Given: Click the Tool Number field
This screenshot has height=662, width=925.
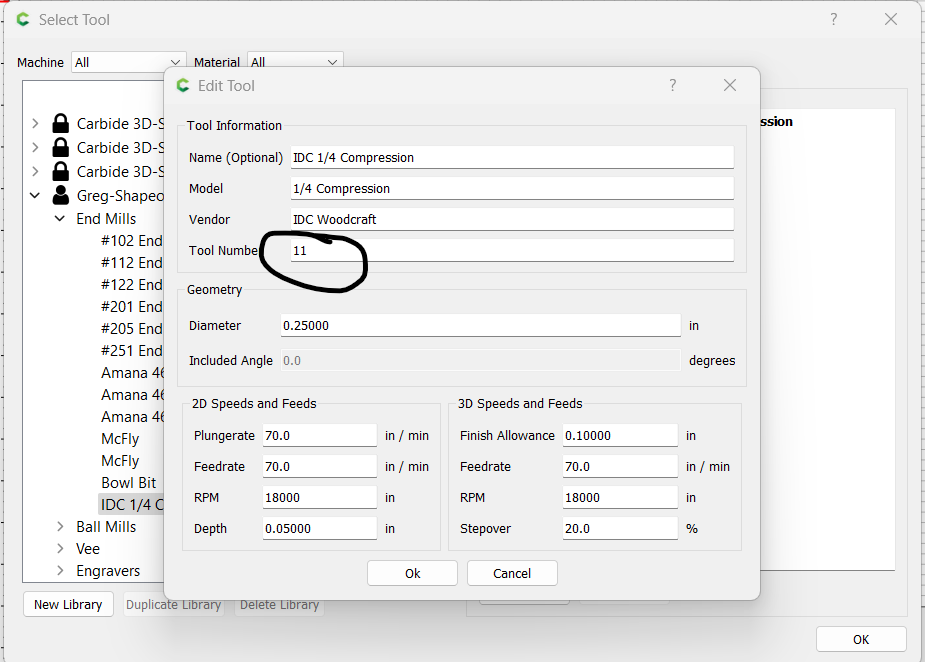Looking at the screenshot, I should click(x=512, y=251).
